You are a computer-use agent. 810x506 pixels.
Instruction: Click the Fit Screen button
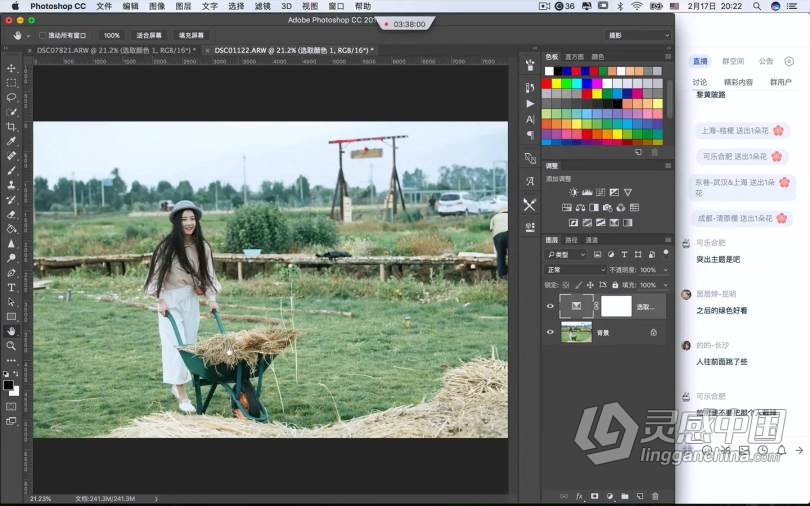coord(149,35)
